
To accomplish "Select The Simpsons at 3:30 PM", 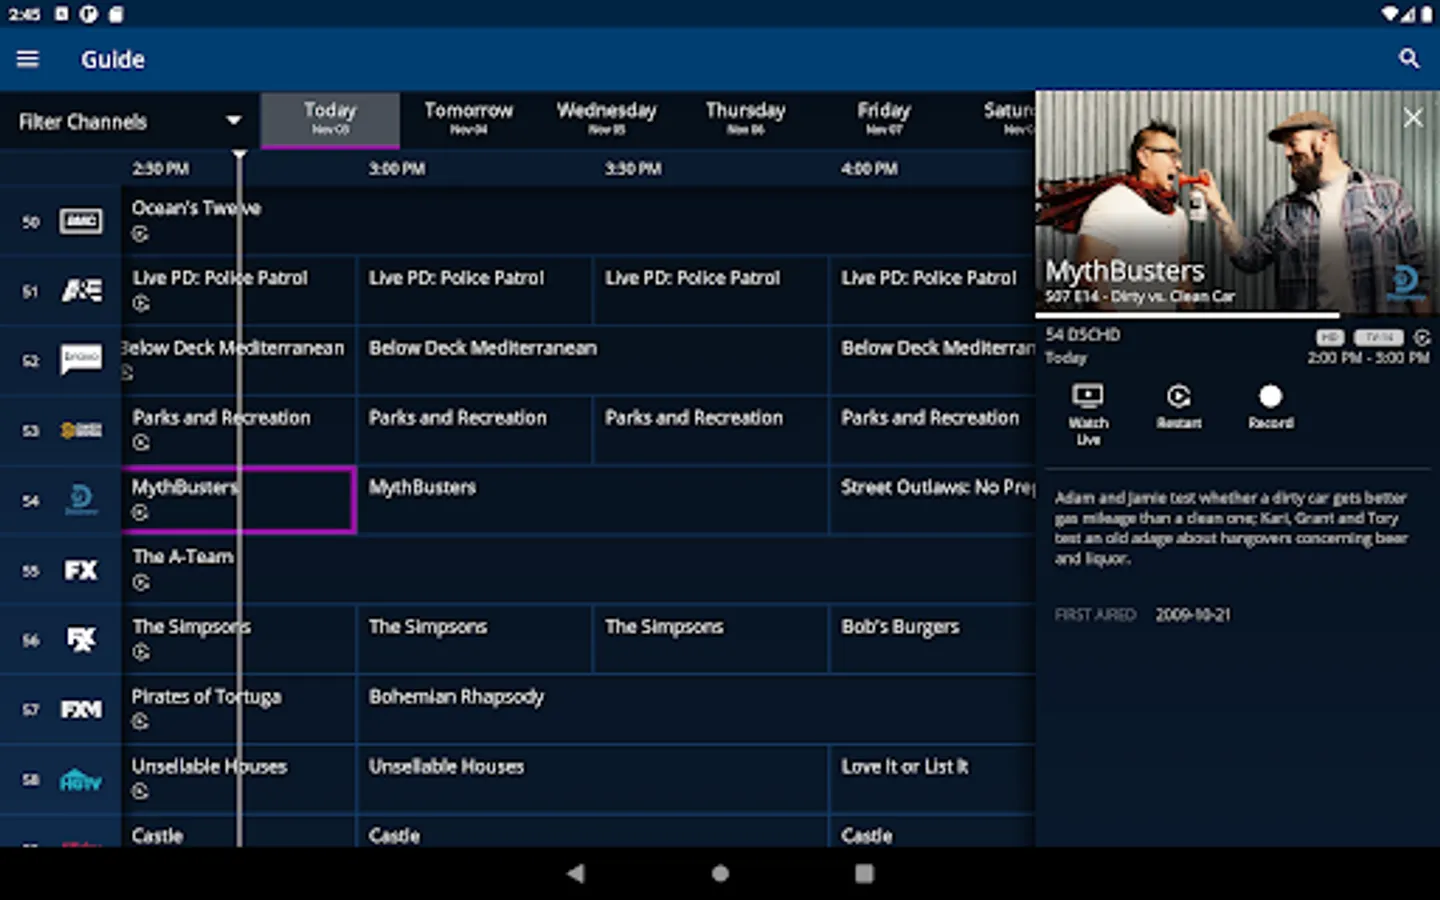I will point(710,639).
